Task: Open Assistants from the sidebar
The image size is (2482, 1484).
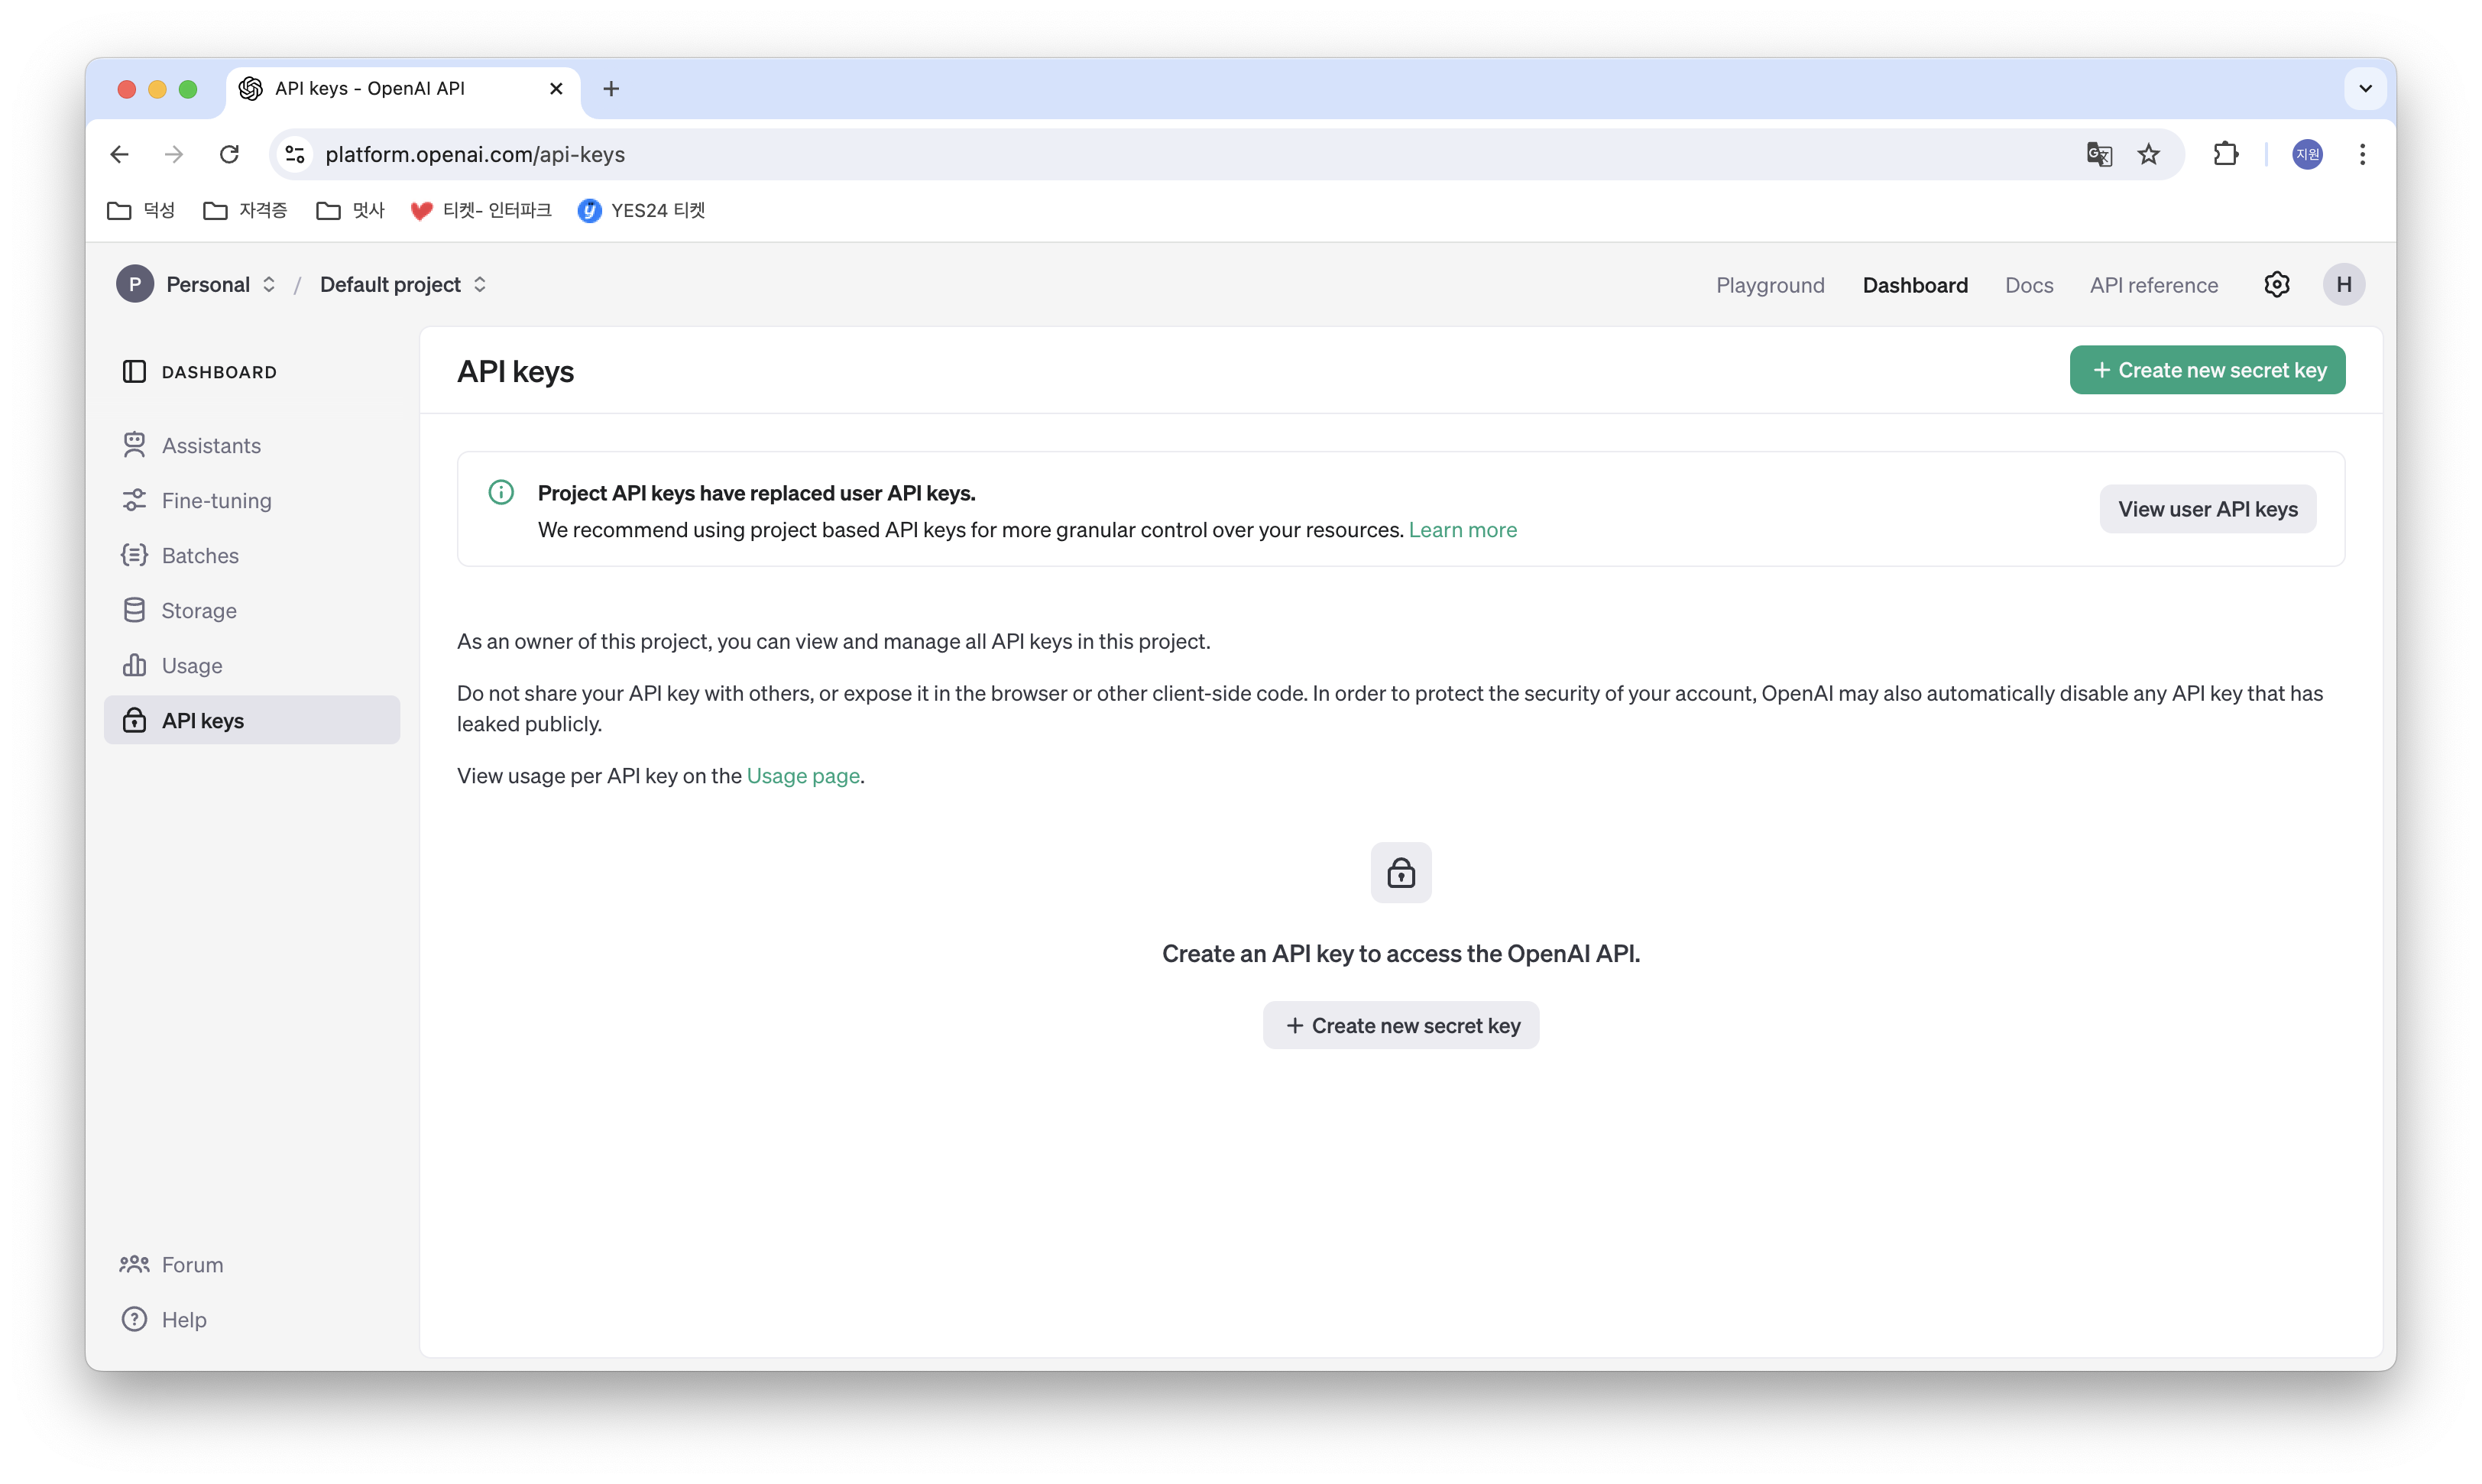Action: (x=211, y=446)
